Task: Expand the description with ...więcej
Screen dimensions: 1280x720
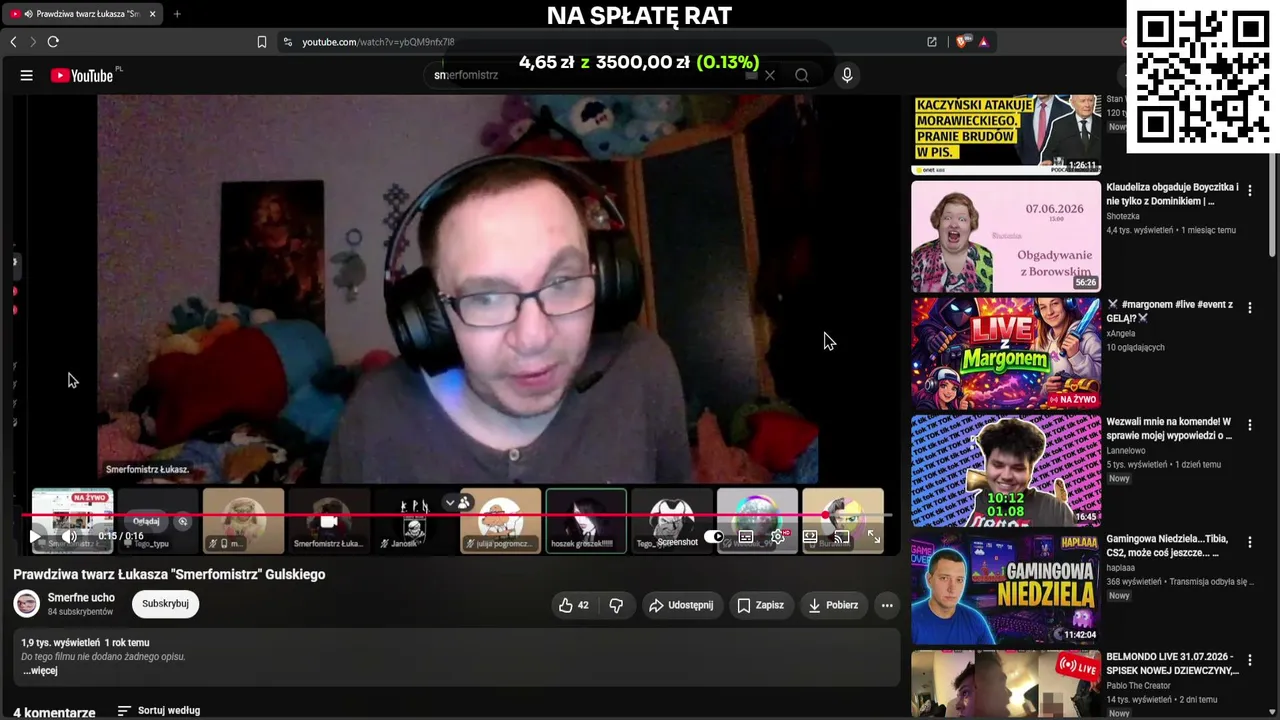Action: (41, 671)
